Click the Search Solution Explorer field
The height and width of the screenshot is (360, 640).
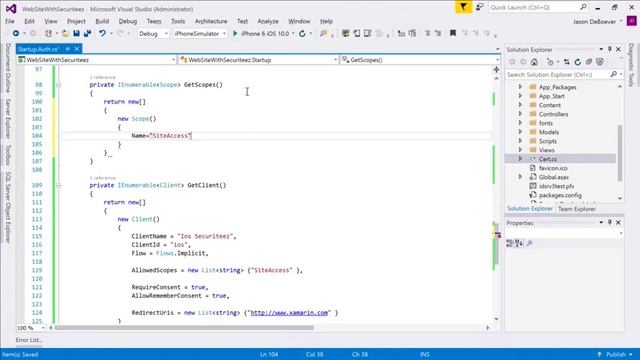(x=558, y=75)
